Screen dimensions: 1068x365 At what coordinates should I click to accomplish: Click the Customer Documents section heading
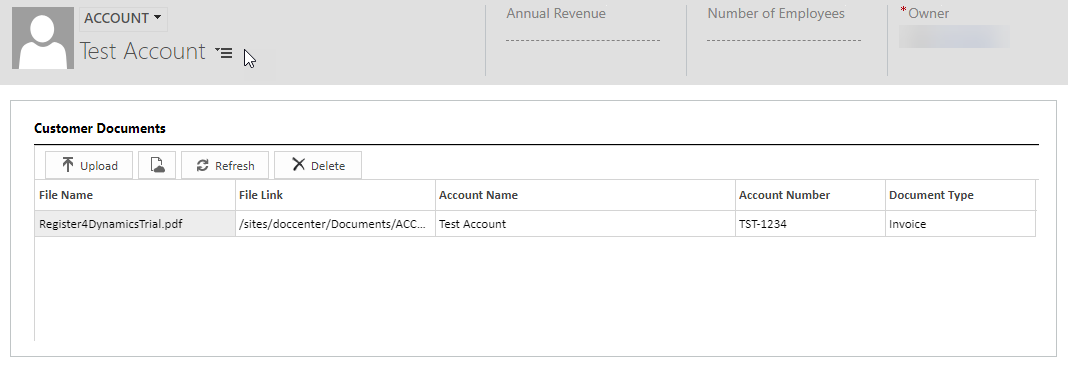99,128
